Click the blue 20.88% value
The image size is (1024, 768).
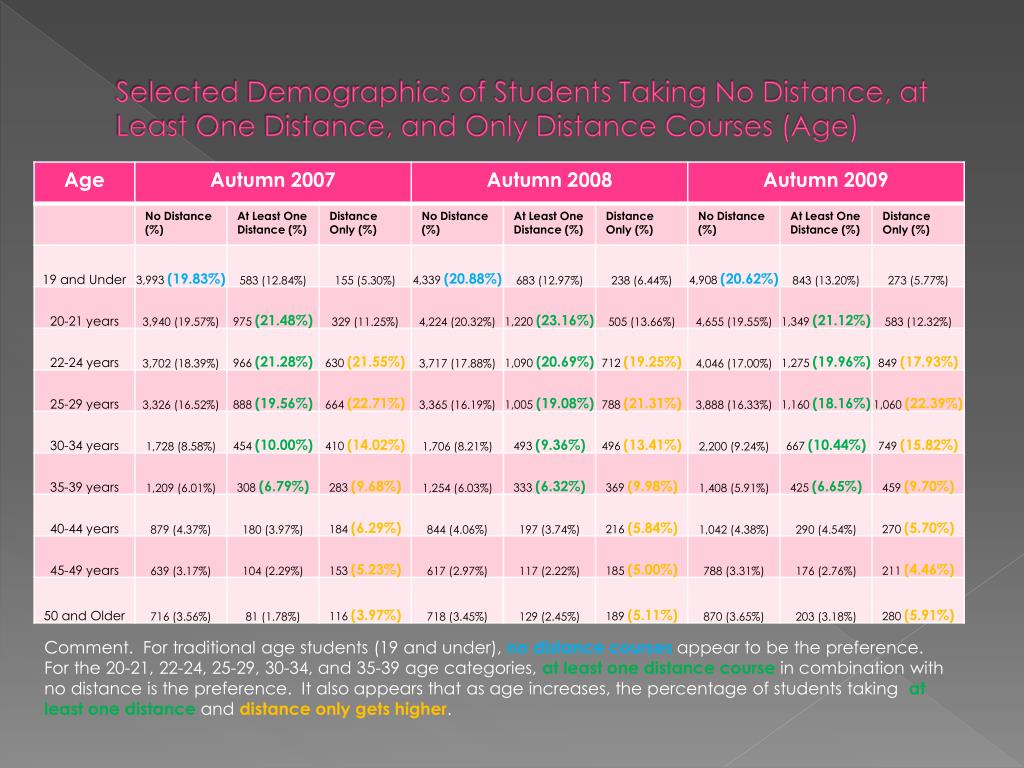[473, 279]
